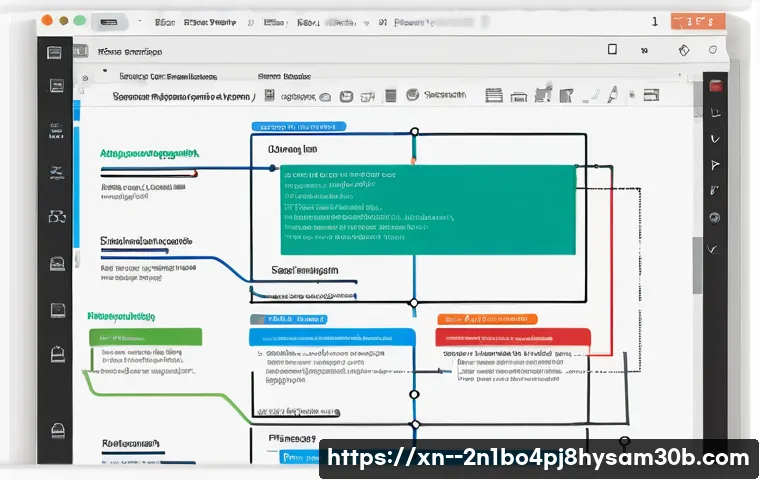This screenshot has height=480, width=760.
Task: Open the small dropdown arrow in title bar
Action: click(x=138, y=21)
